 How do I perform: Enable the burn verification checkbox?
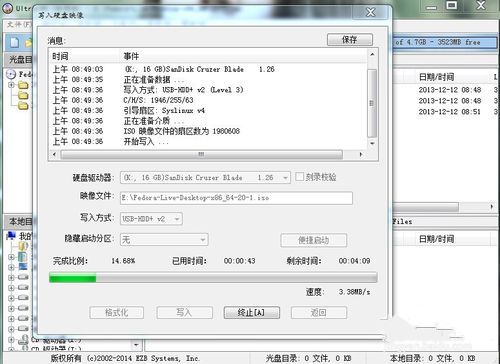coord(300,177)
